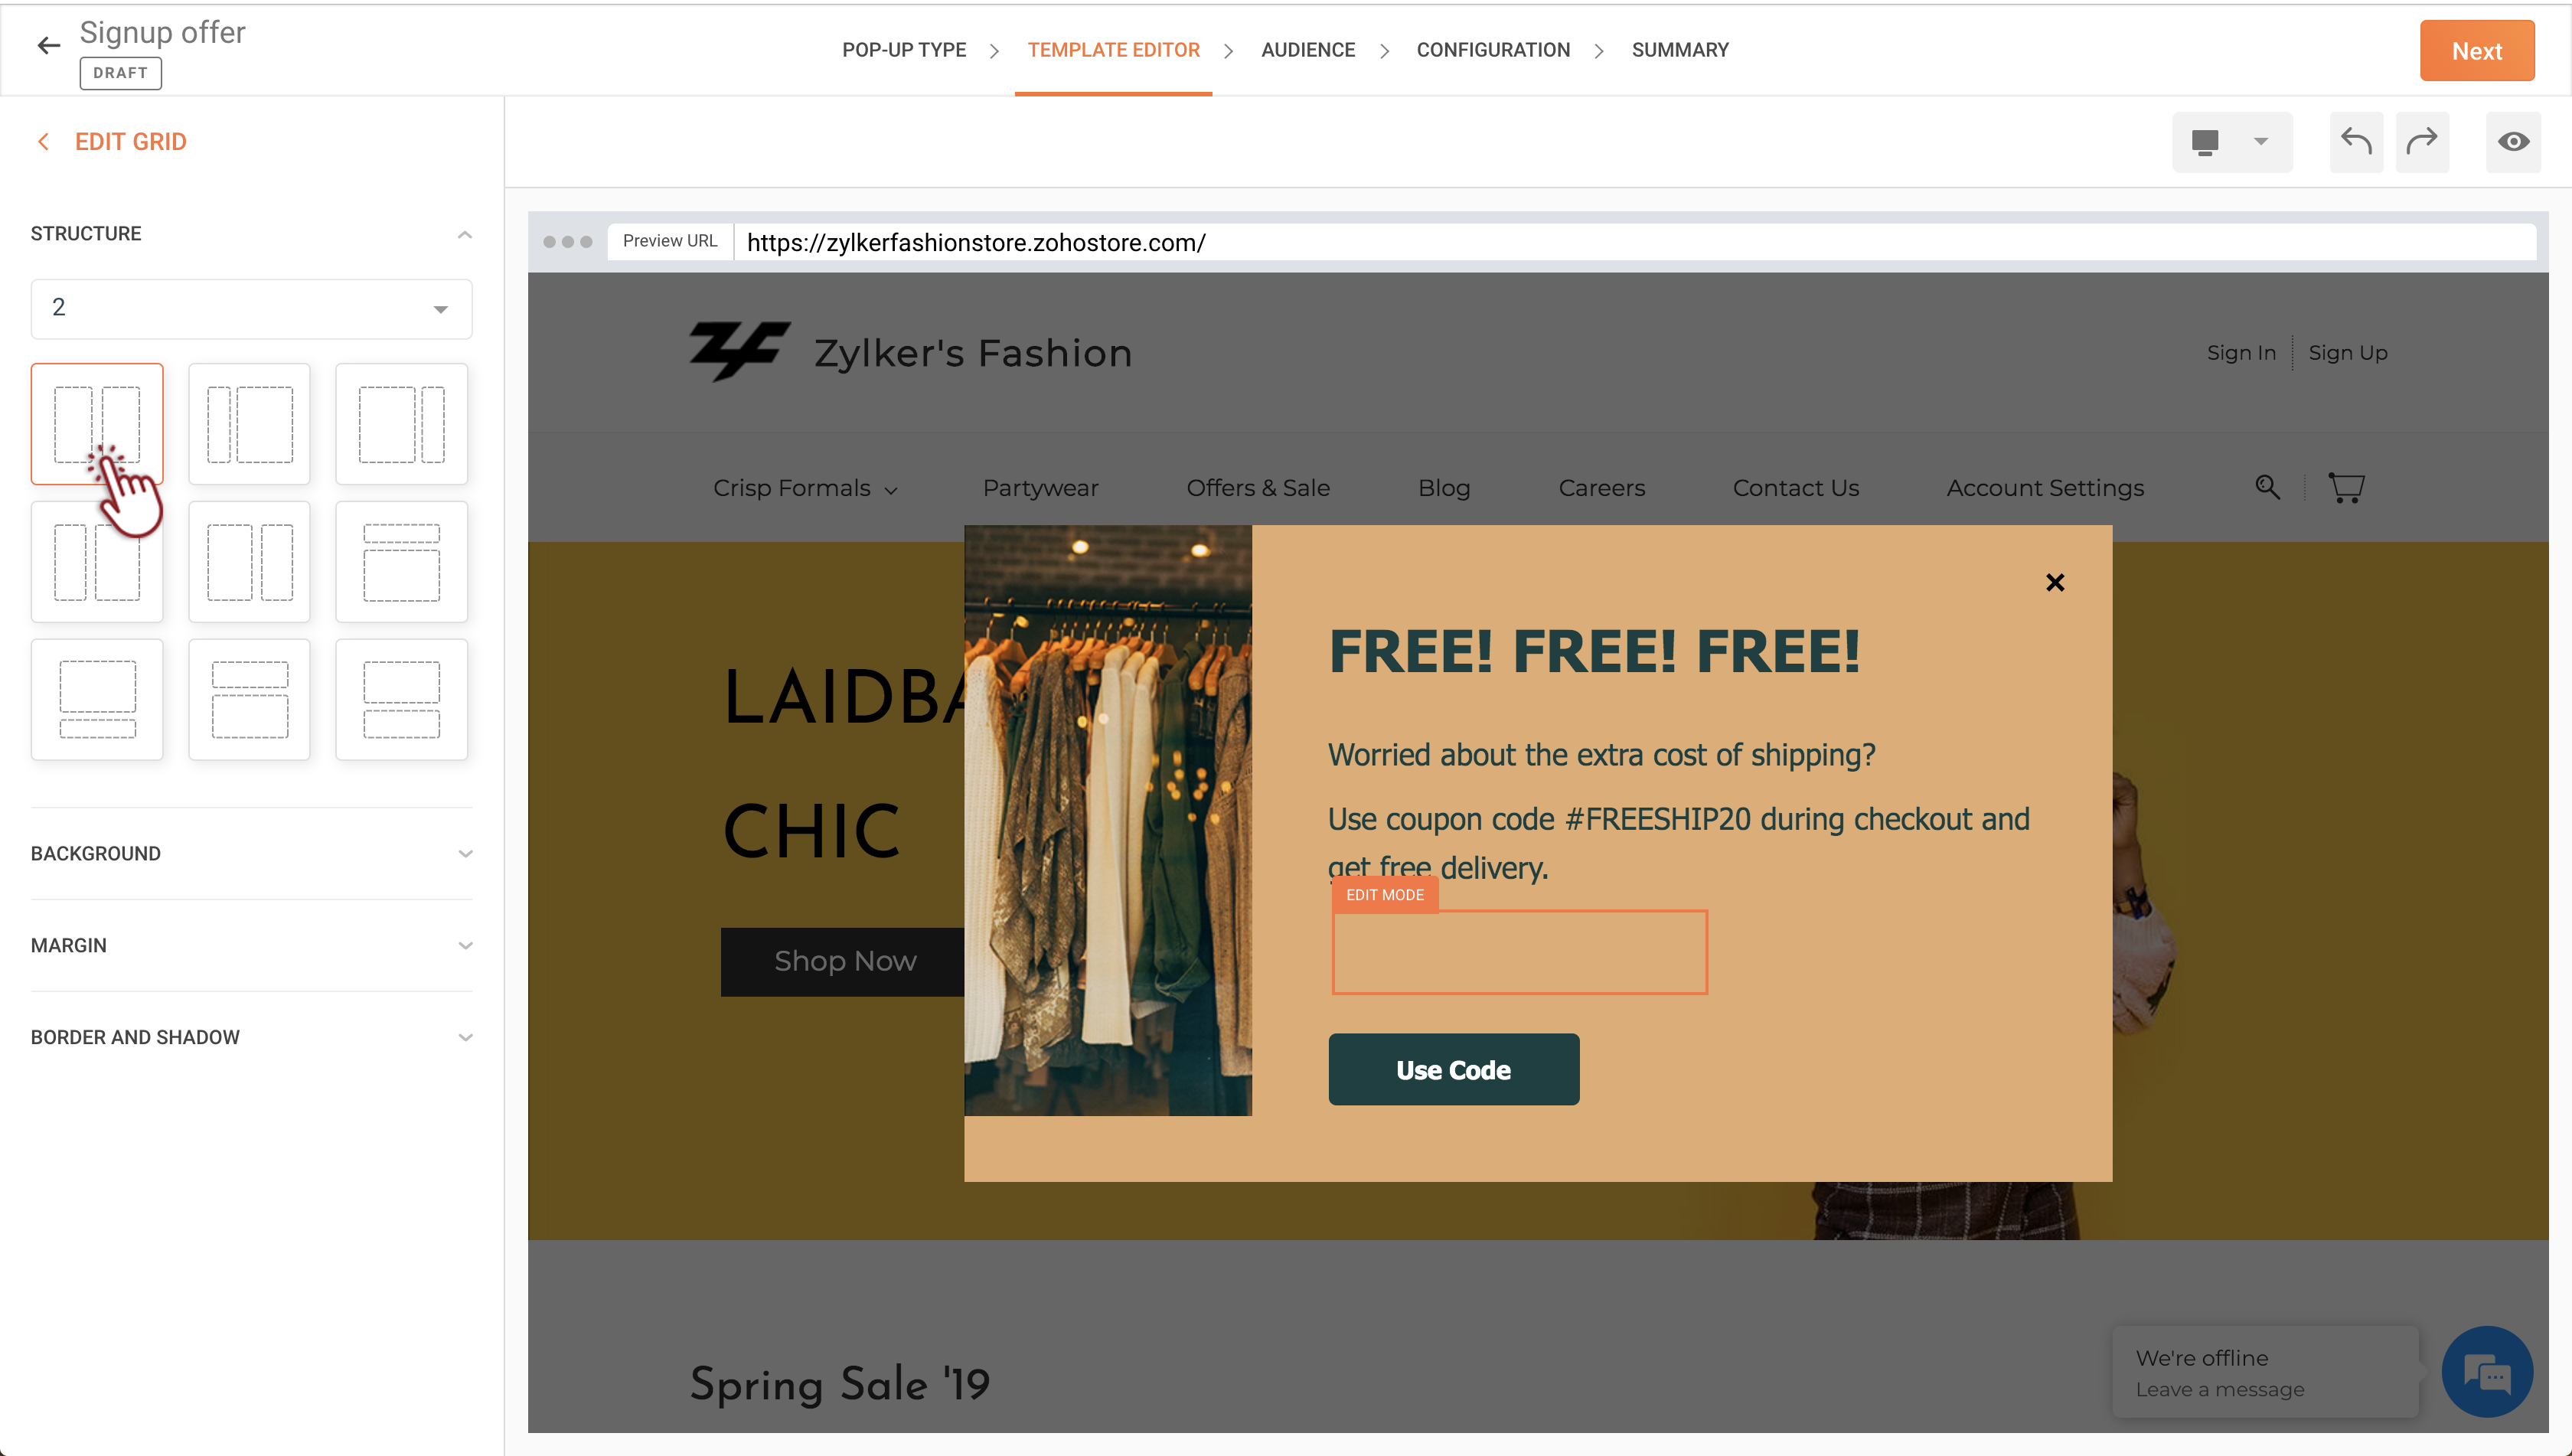Click the redo arrow icon

pos(2421,141)
